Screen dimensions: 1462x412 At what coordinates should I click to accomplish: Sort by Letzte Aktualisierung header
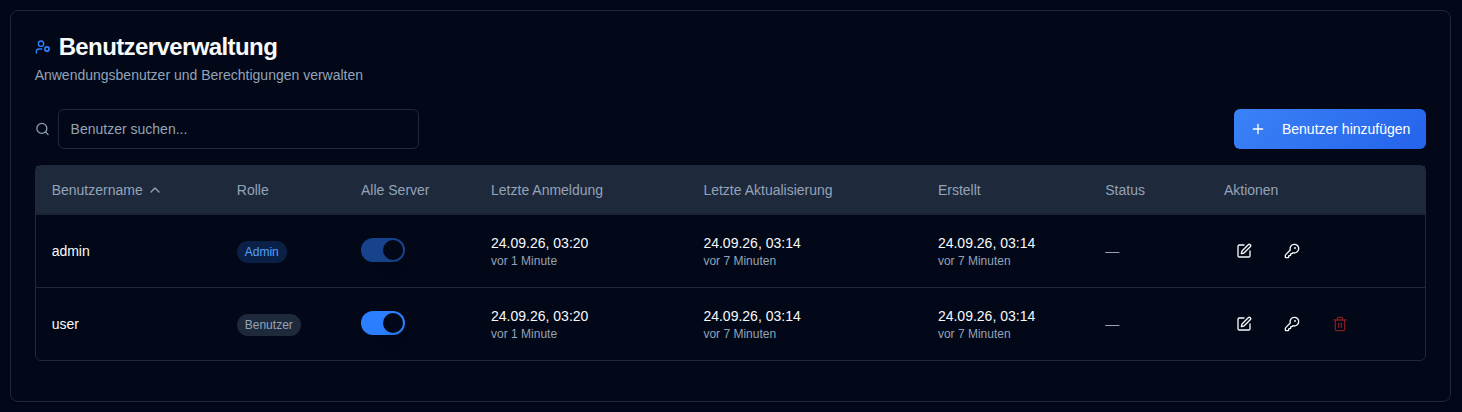[768, 190]
